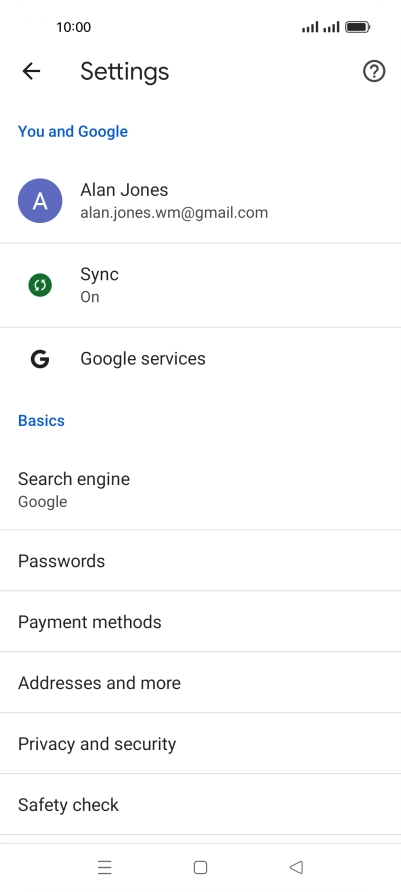Open Addresses and more
Image resolution: width=401 pixels, height=892 pixels.
(200, 683)
